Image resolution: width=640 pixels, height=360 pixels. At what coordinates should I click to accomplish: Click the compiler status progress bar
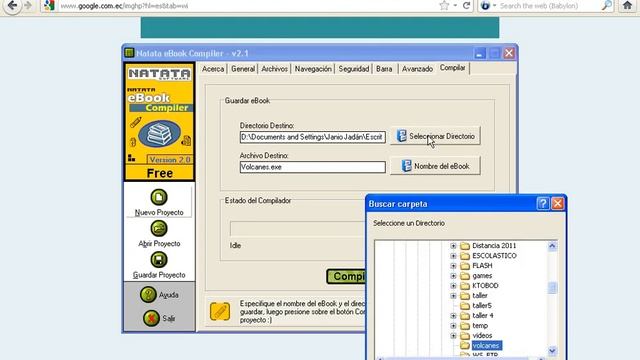[x=298, y=229]
